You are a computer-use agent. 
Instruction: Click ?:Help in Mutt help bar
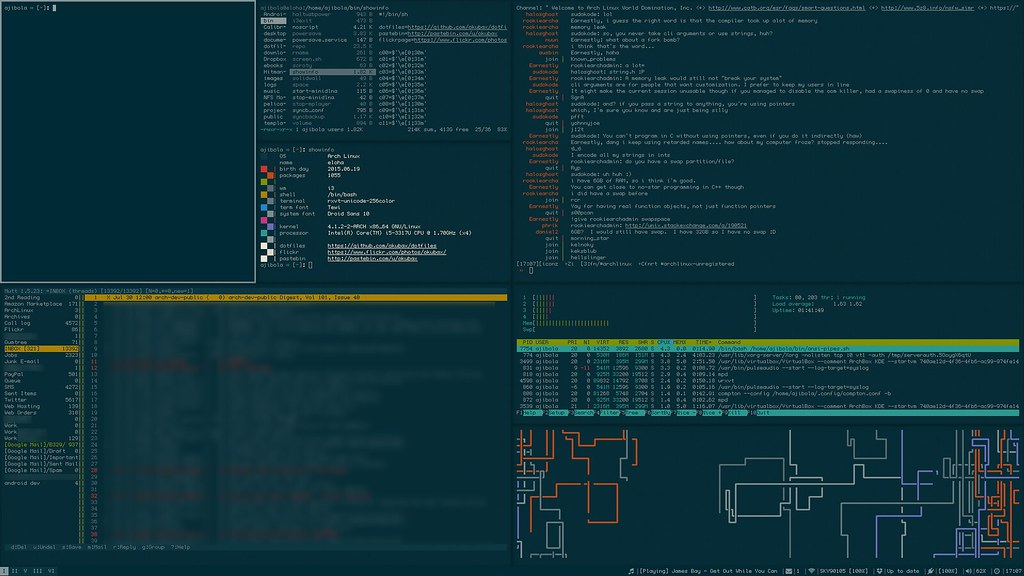[180, 547]
